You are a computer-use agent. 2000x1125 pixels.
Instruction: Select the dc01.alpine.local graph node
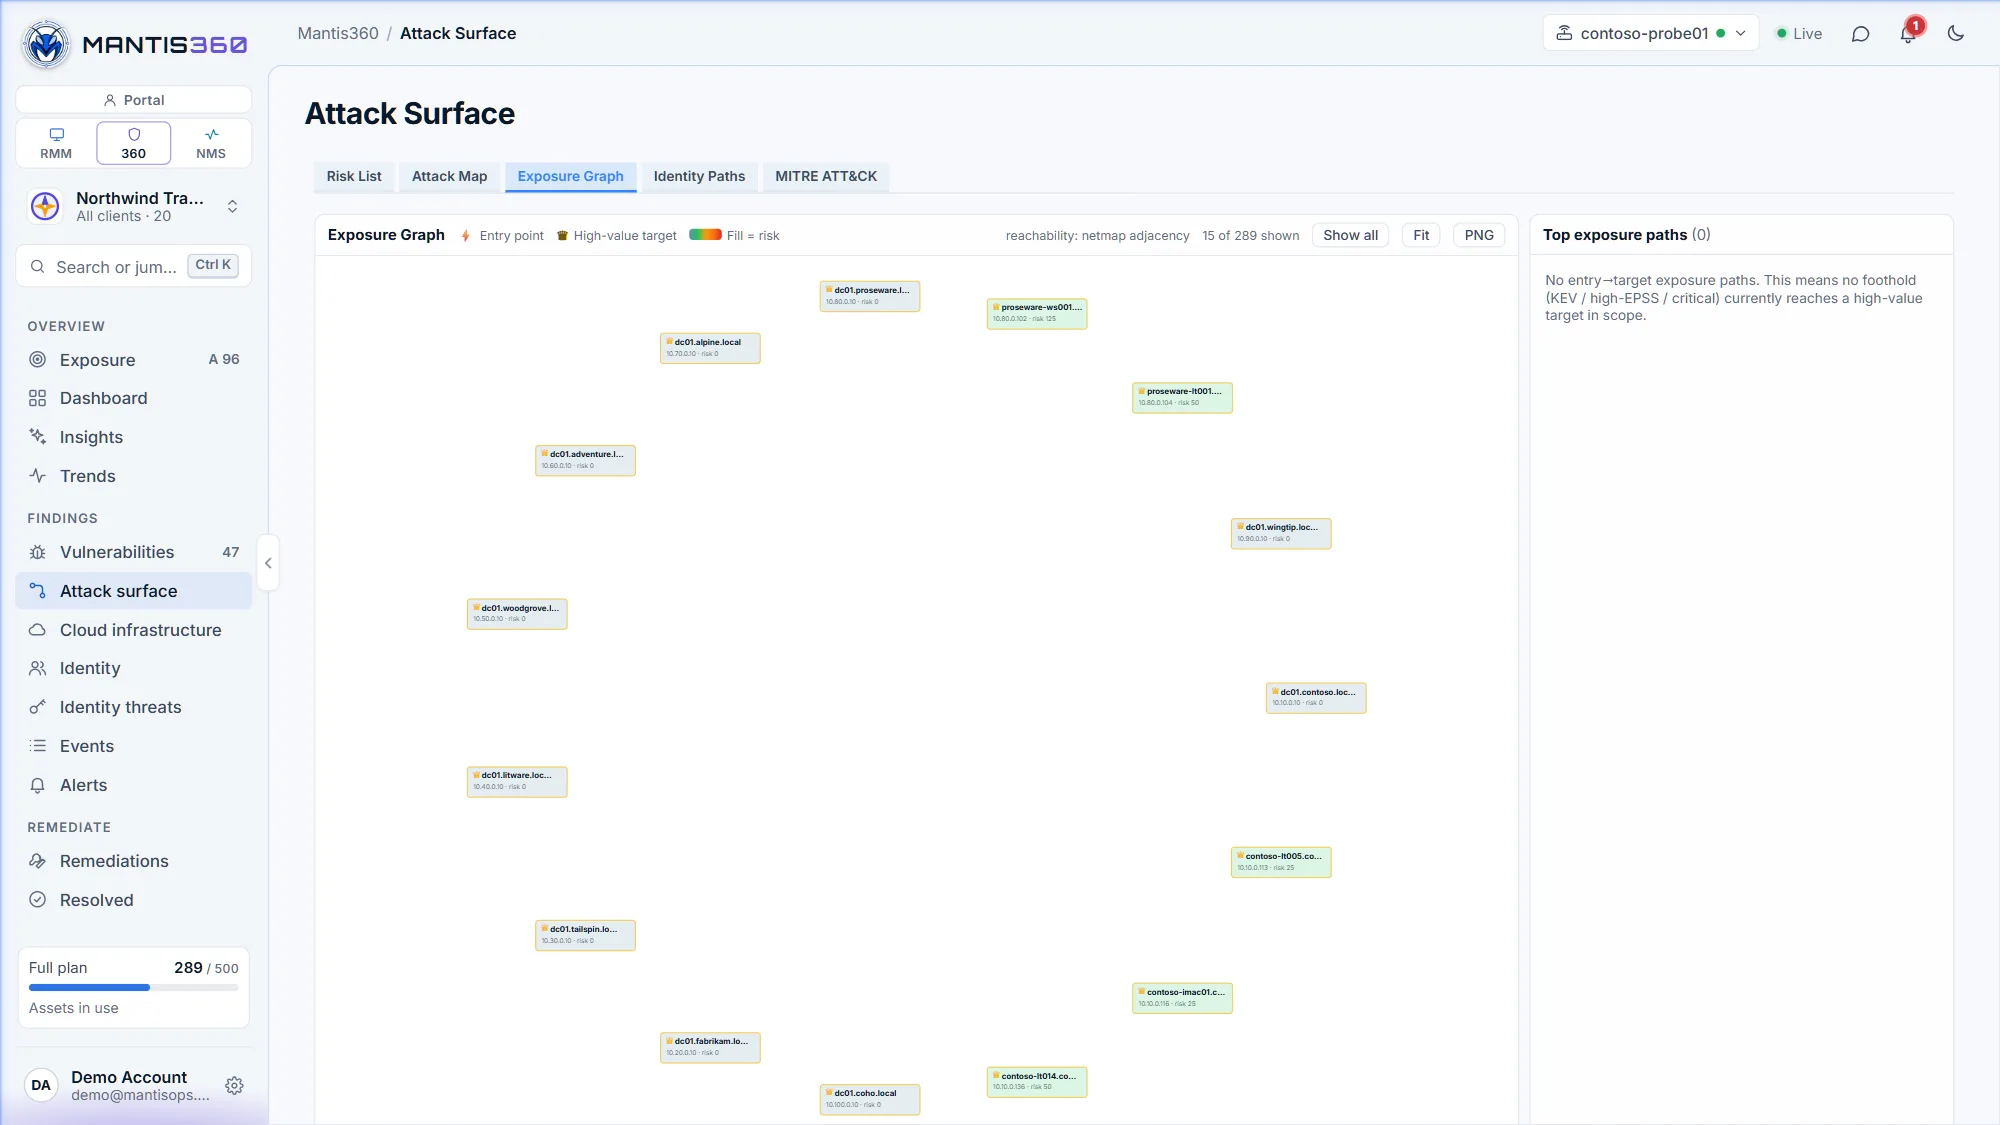click(710, 348)
